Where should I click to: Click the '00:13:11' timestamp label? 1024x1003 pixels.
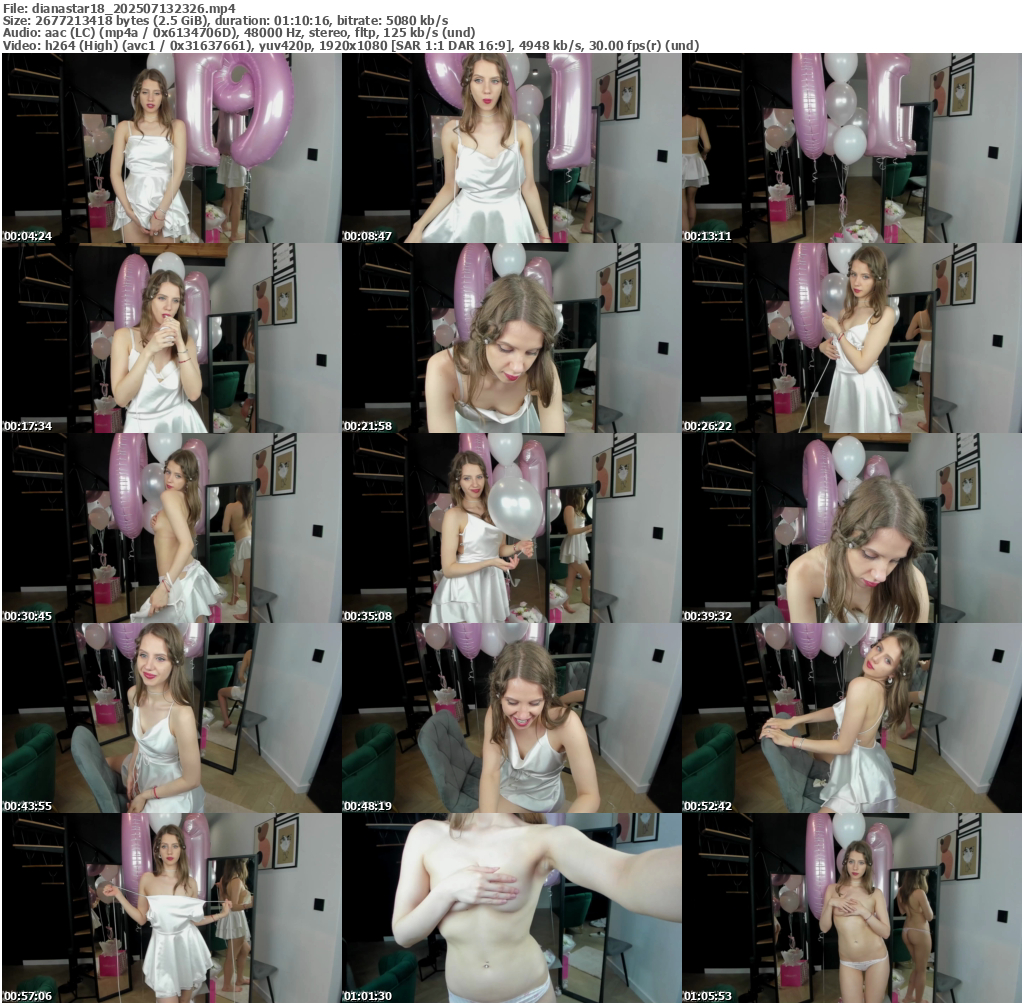pos(708,236)
